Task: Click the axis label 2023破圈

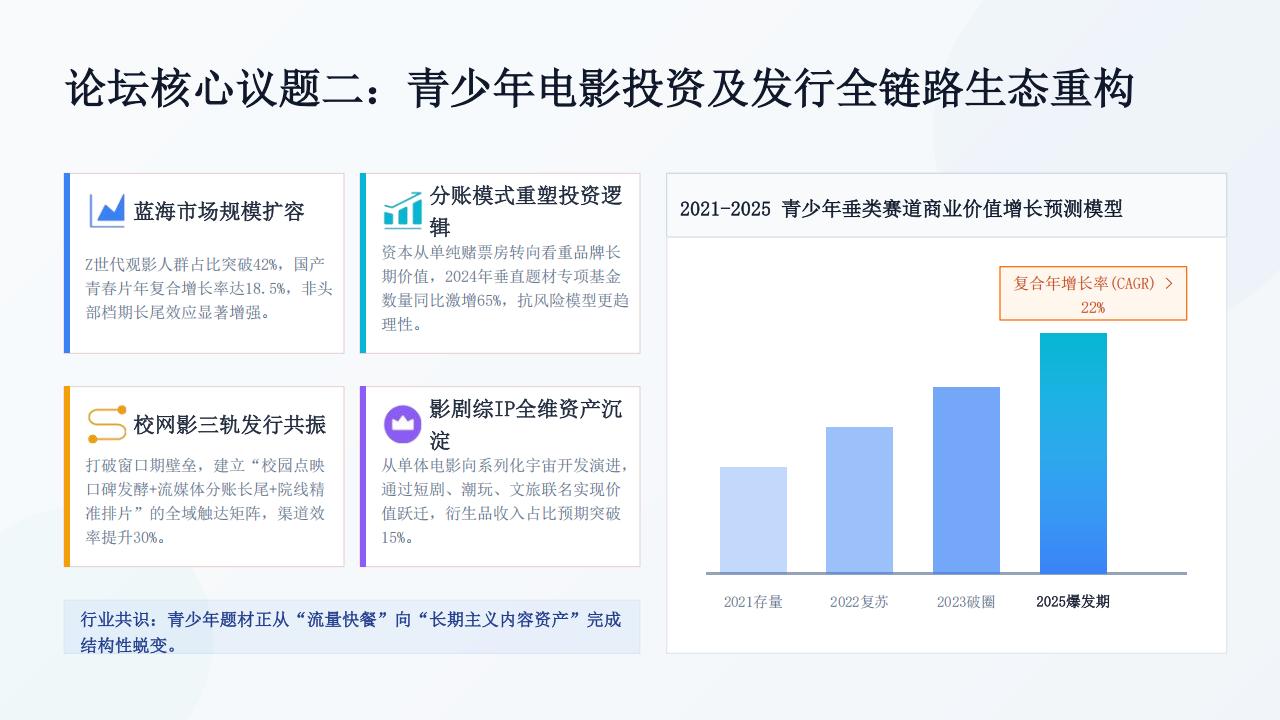Action: (966, 602)
